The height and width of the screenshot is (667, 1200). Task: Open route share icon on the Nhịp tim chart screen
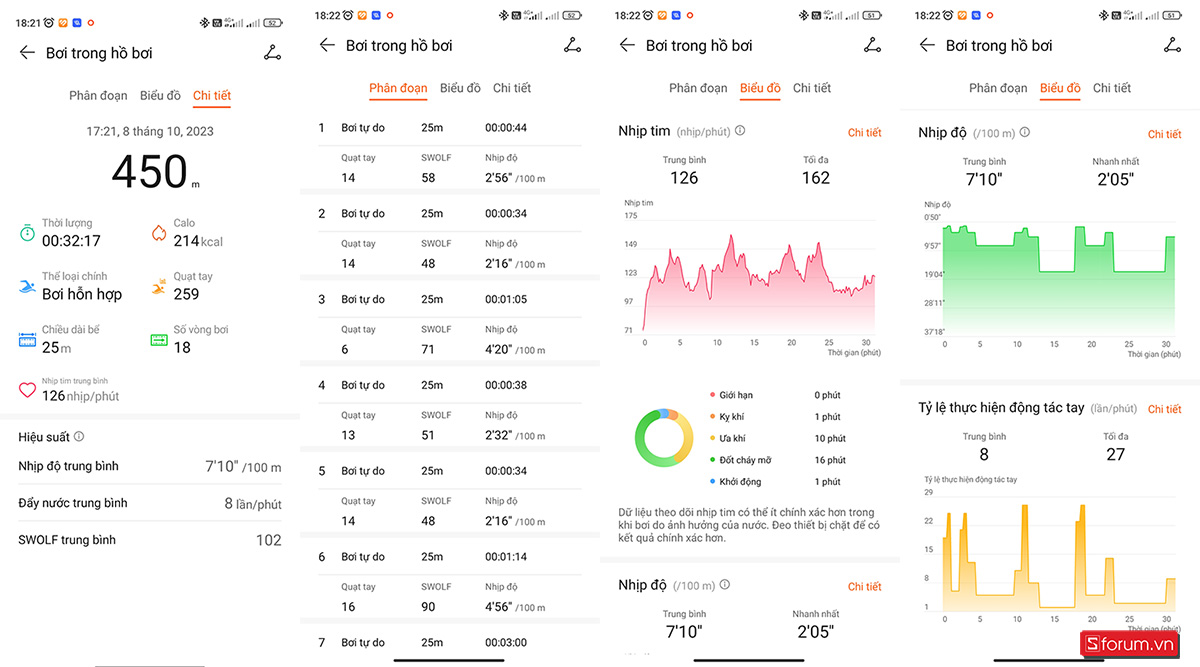click(872, 45)
